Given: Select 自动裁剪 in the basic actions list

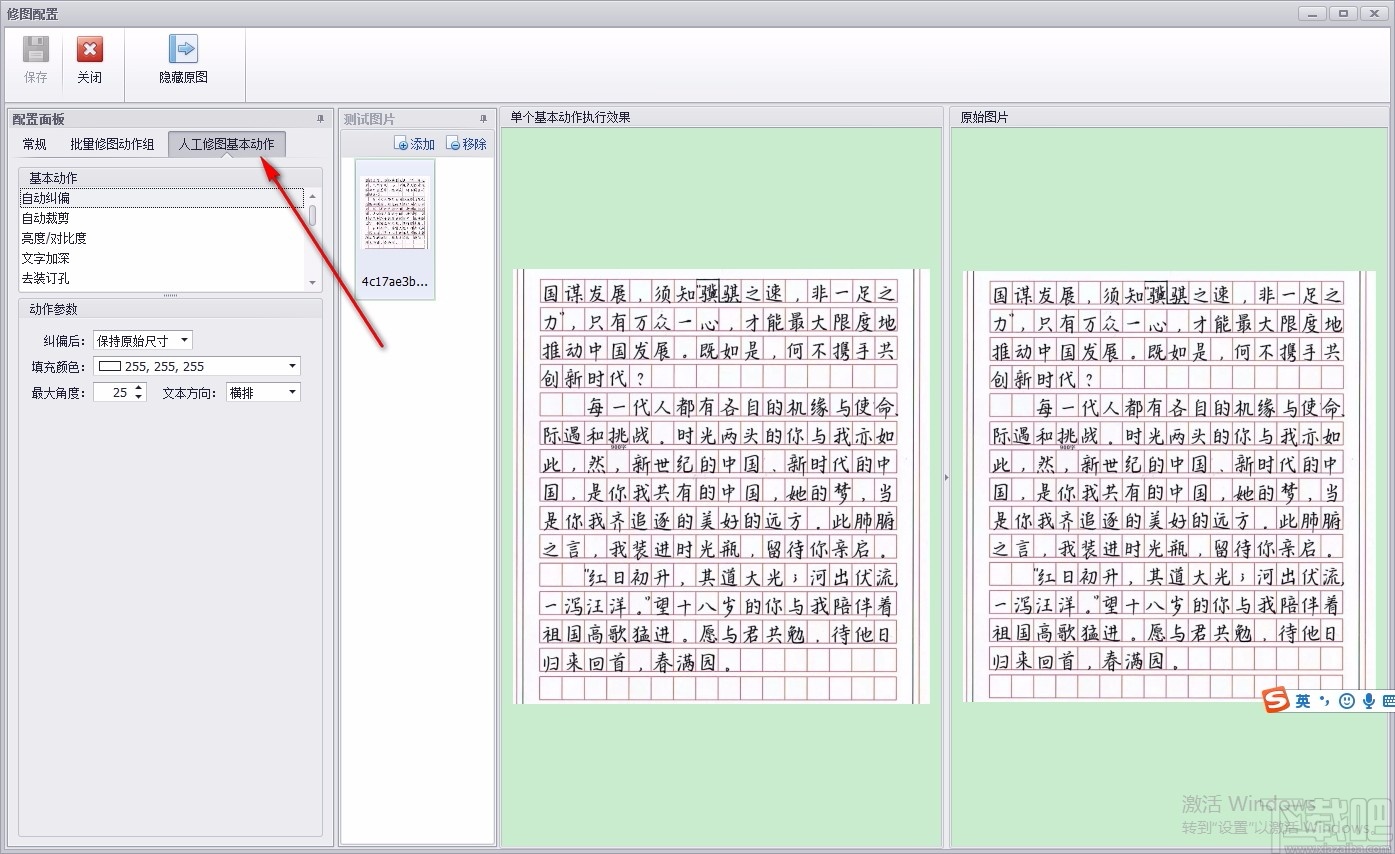Looking at the screenshot, I should click(x=161, y=218).
